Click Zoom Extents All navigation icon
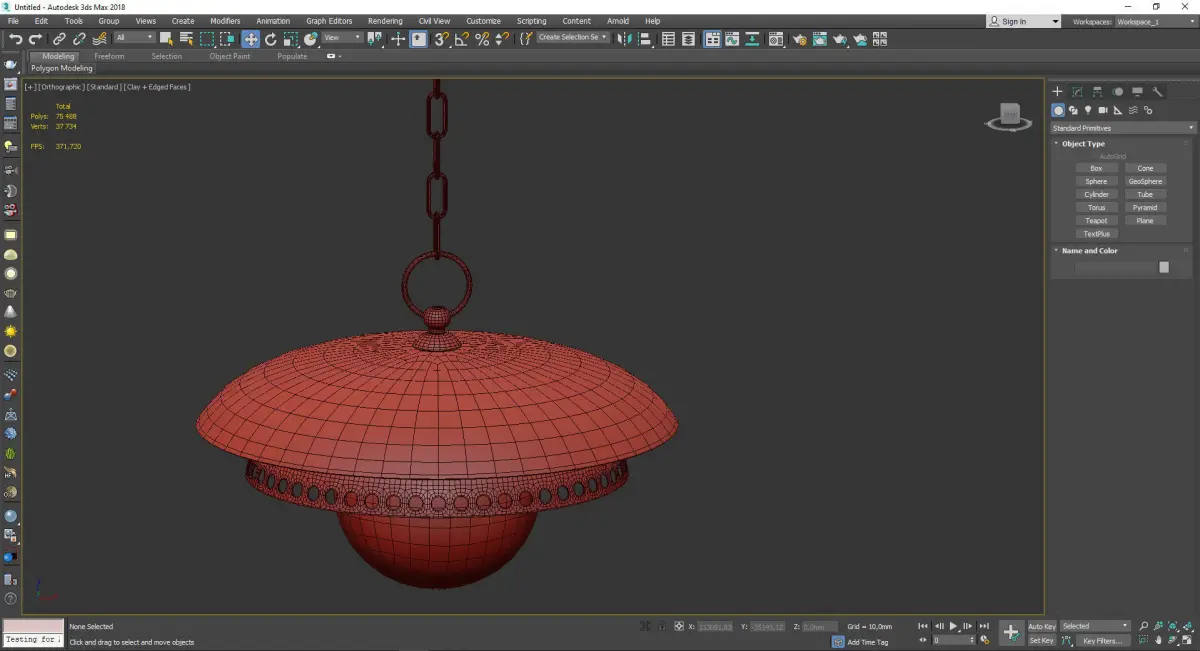 pyautogui.click(x=1186, y=626)
